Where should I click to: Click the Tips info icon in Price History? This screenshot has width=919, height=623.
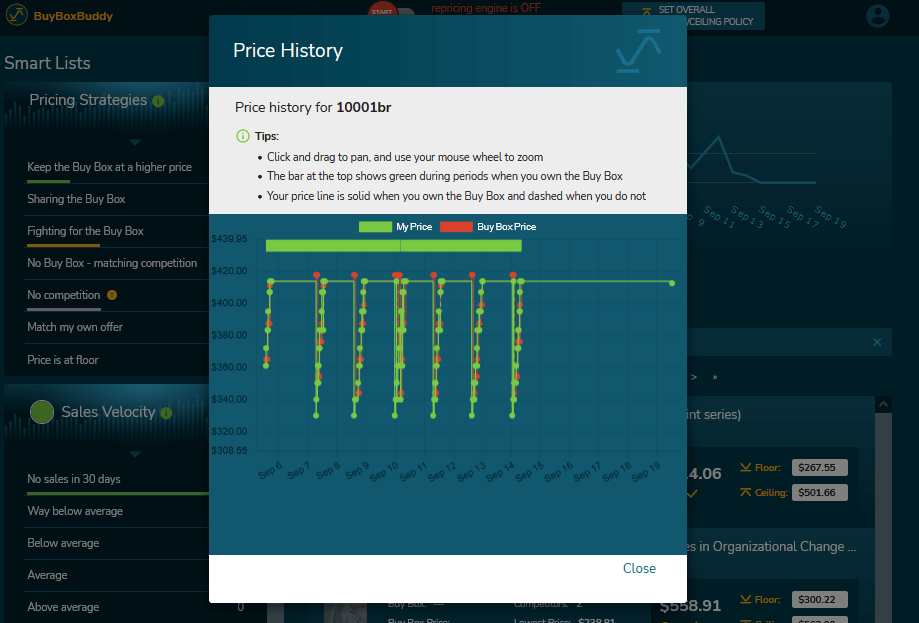tap(243, 136)
